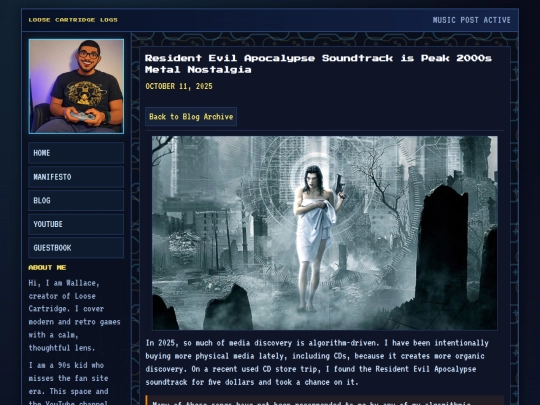Click the 'In 2025, so much' paragraph
Viewport: 540px width, 405px height.
point(317,362)
